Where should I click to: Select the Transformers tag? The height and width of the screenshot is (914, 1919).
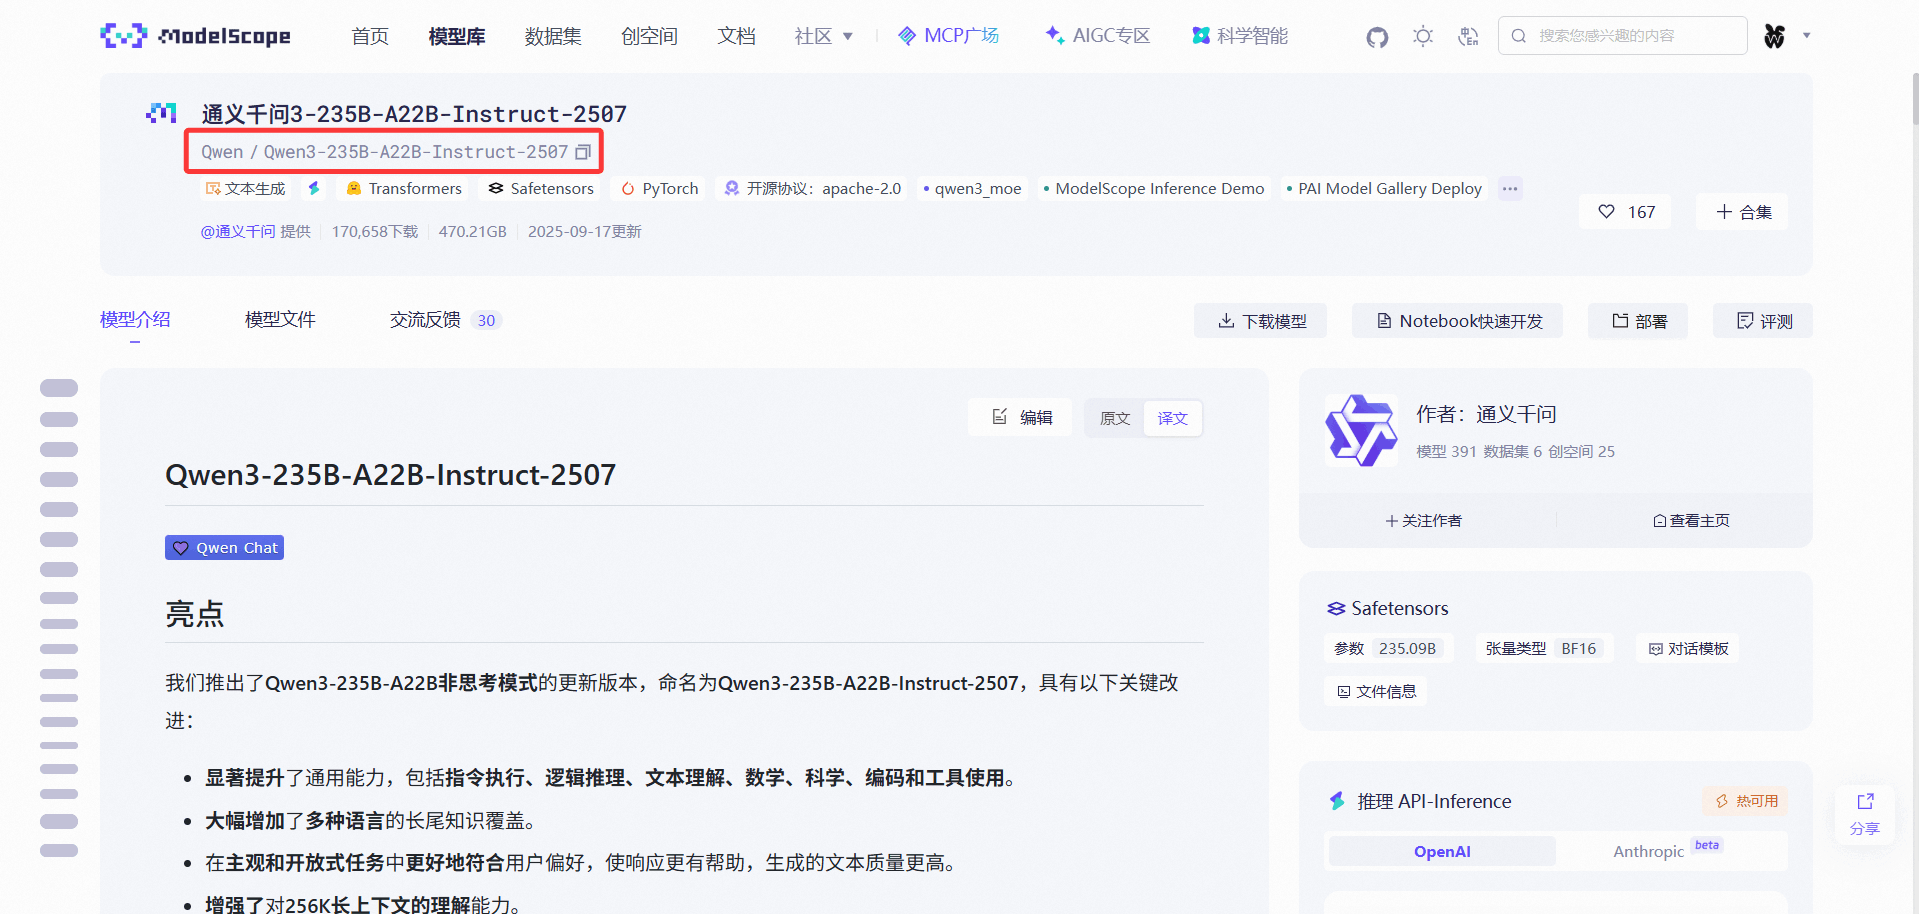(x=404, y=189)
